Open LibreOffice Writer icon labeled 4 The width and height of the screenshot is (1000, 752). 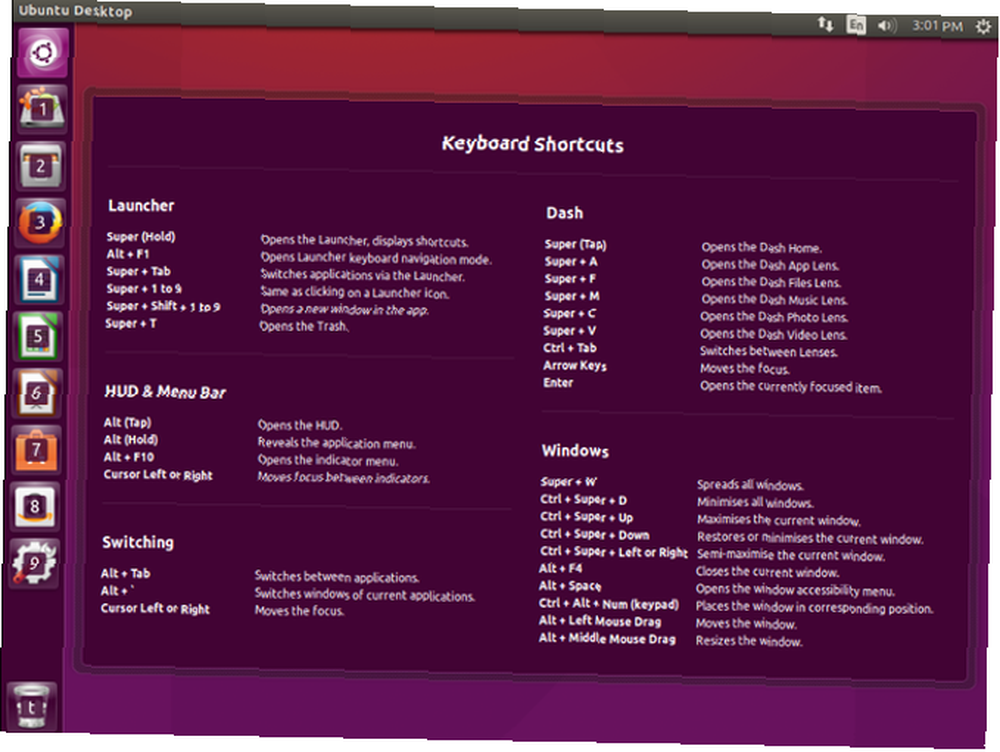39,279
